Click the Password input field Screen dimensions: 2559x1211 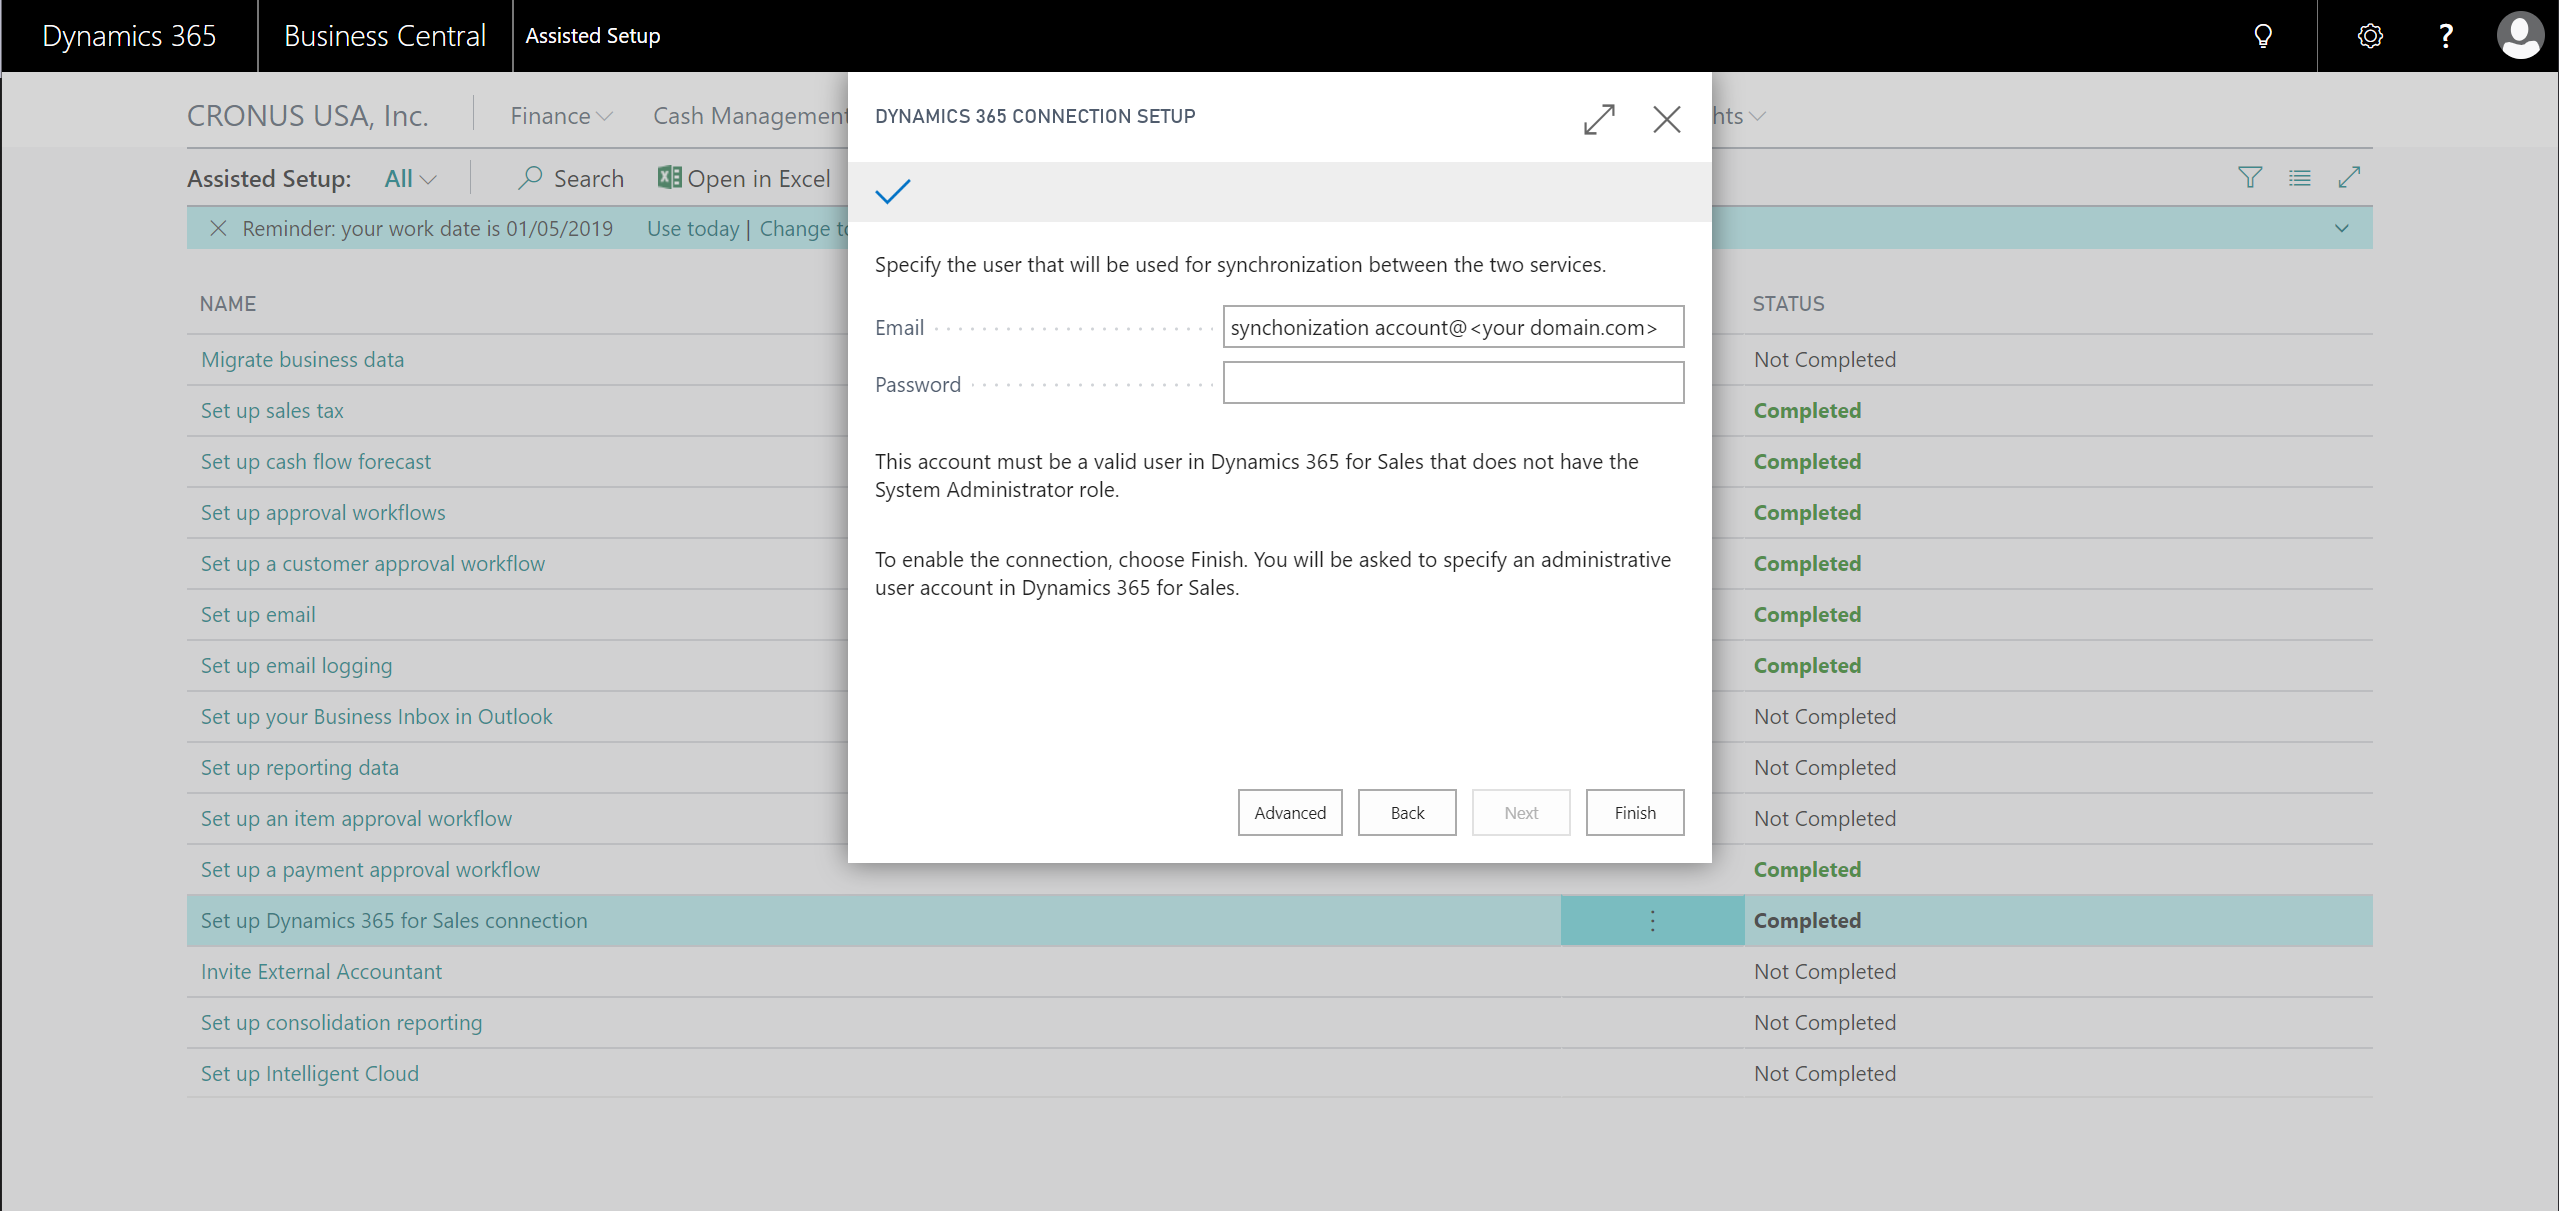tap(1452, 382)
